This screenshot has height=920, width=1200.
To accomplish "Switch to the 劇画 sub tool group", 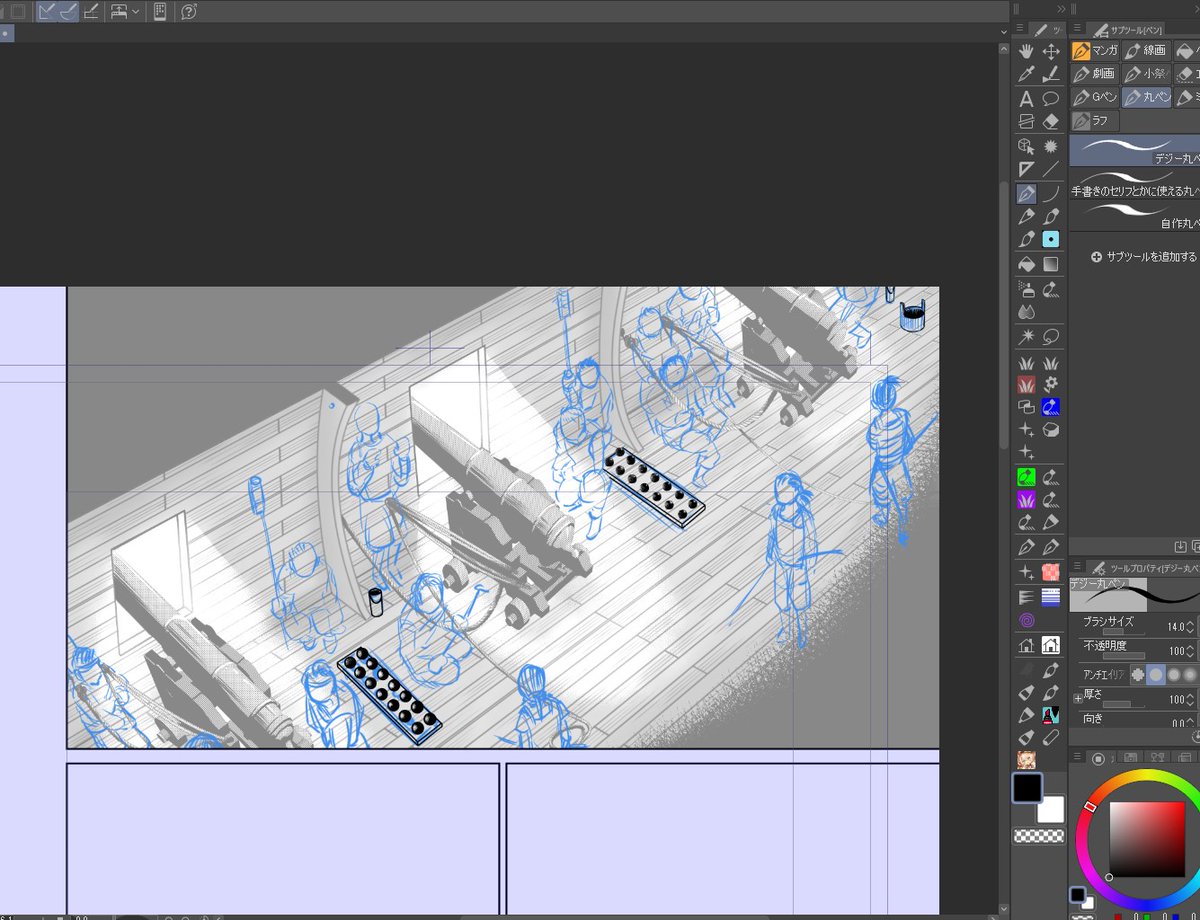I will click(x=1095, y=74).
